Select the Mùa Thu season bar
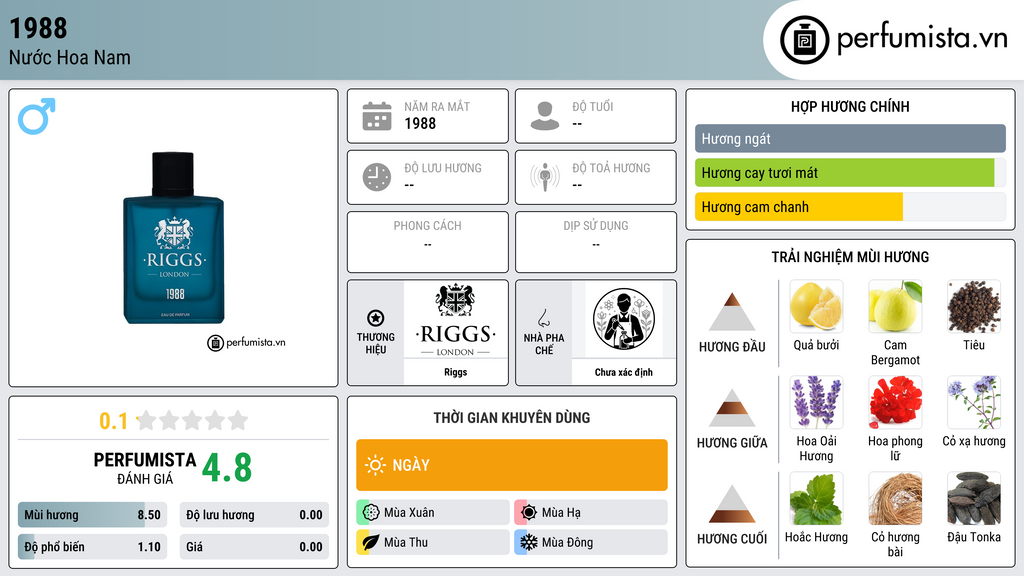The height and width of the screenshot is (576, 1024). tap(433, 542)
